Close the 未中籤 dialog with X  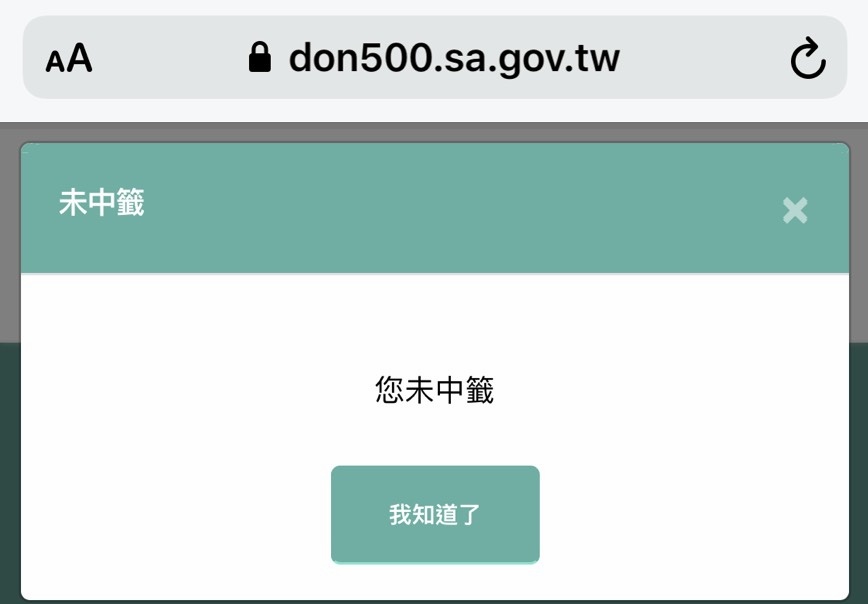(795, 210)
